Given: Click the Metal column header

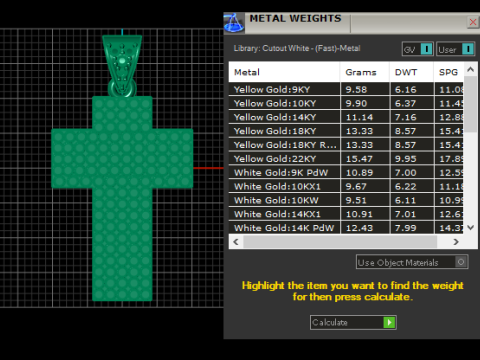Looking at the screenshot, I should [284, 72].
